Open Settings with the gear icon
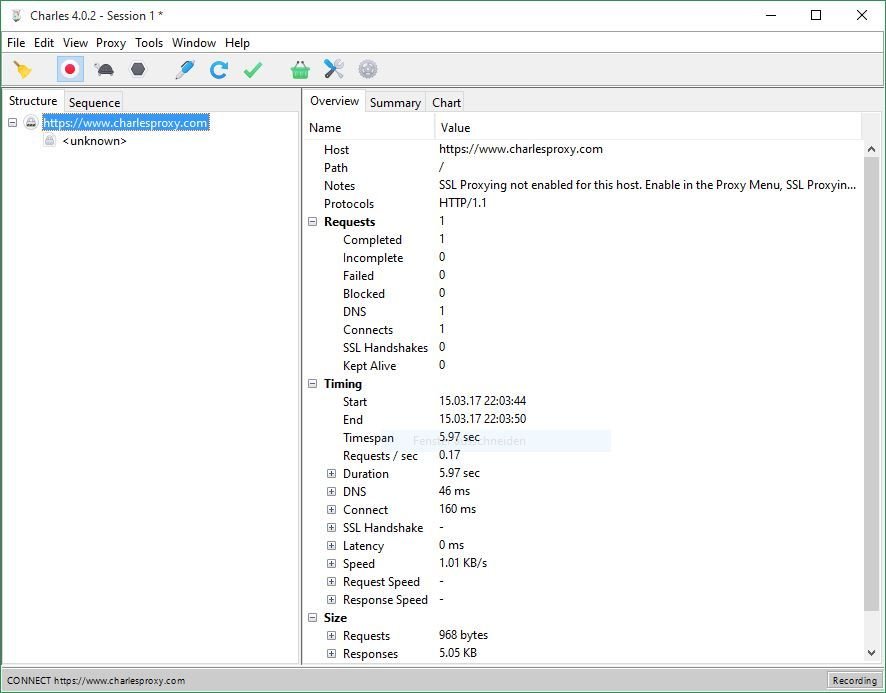886x693 pixels. pos(368,70)
